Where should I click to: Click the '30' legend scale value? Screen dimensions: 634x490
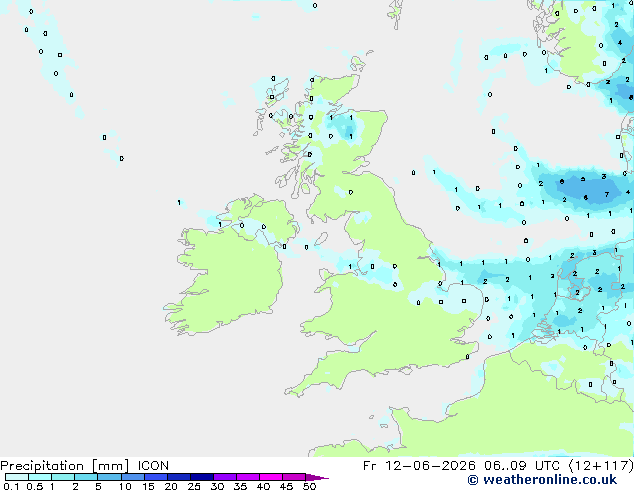point(217,486)
